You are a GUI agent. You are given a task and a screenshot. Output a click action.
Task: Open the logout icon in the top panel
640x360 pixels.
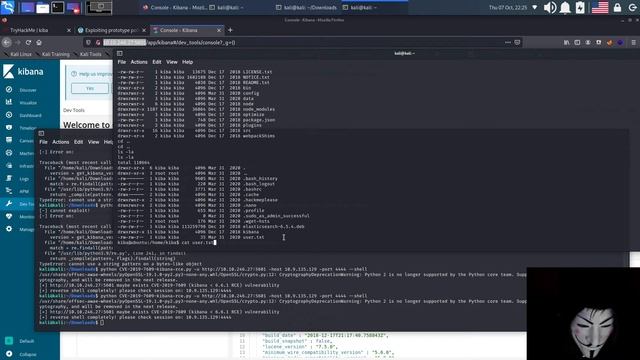[632, 7]
